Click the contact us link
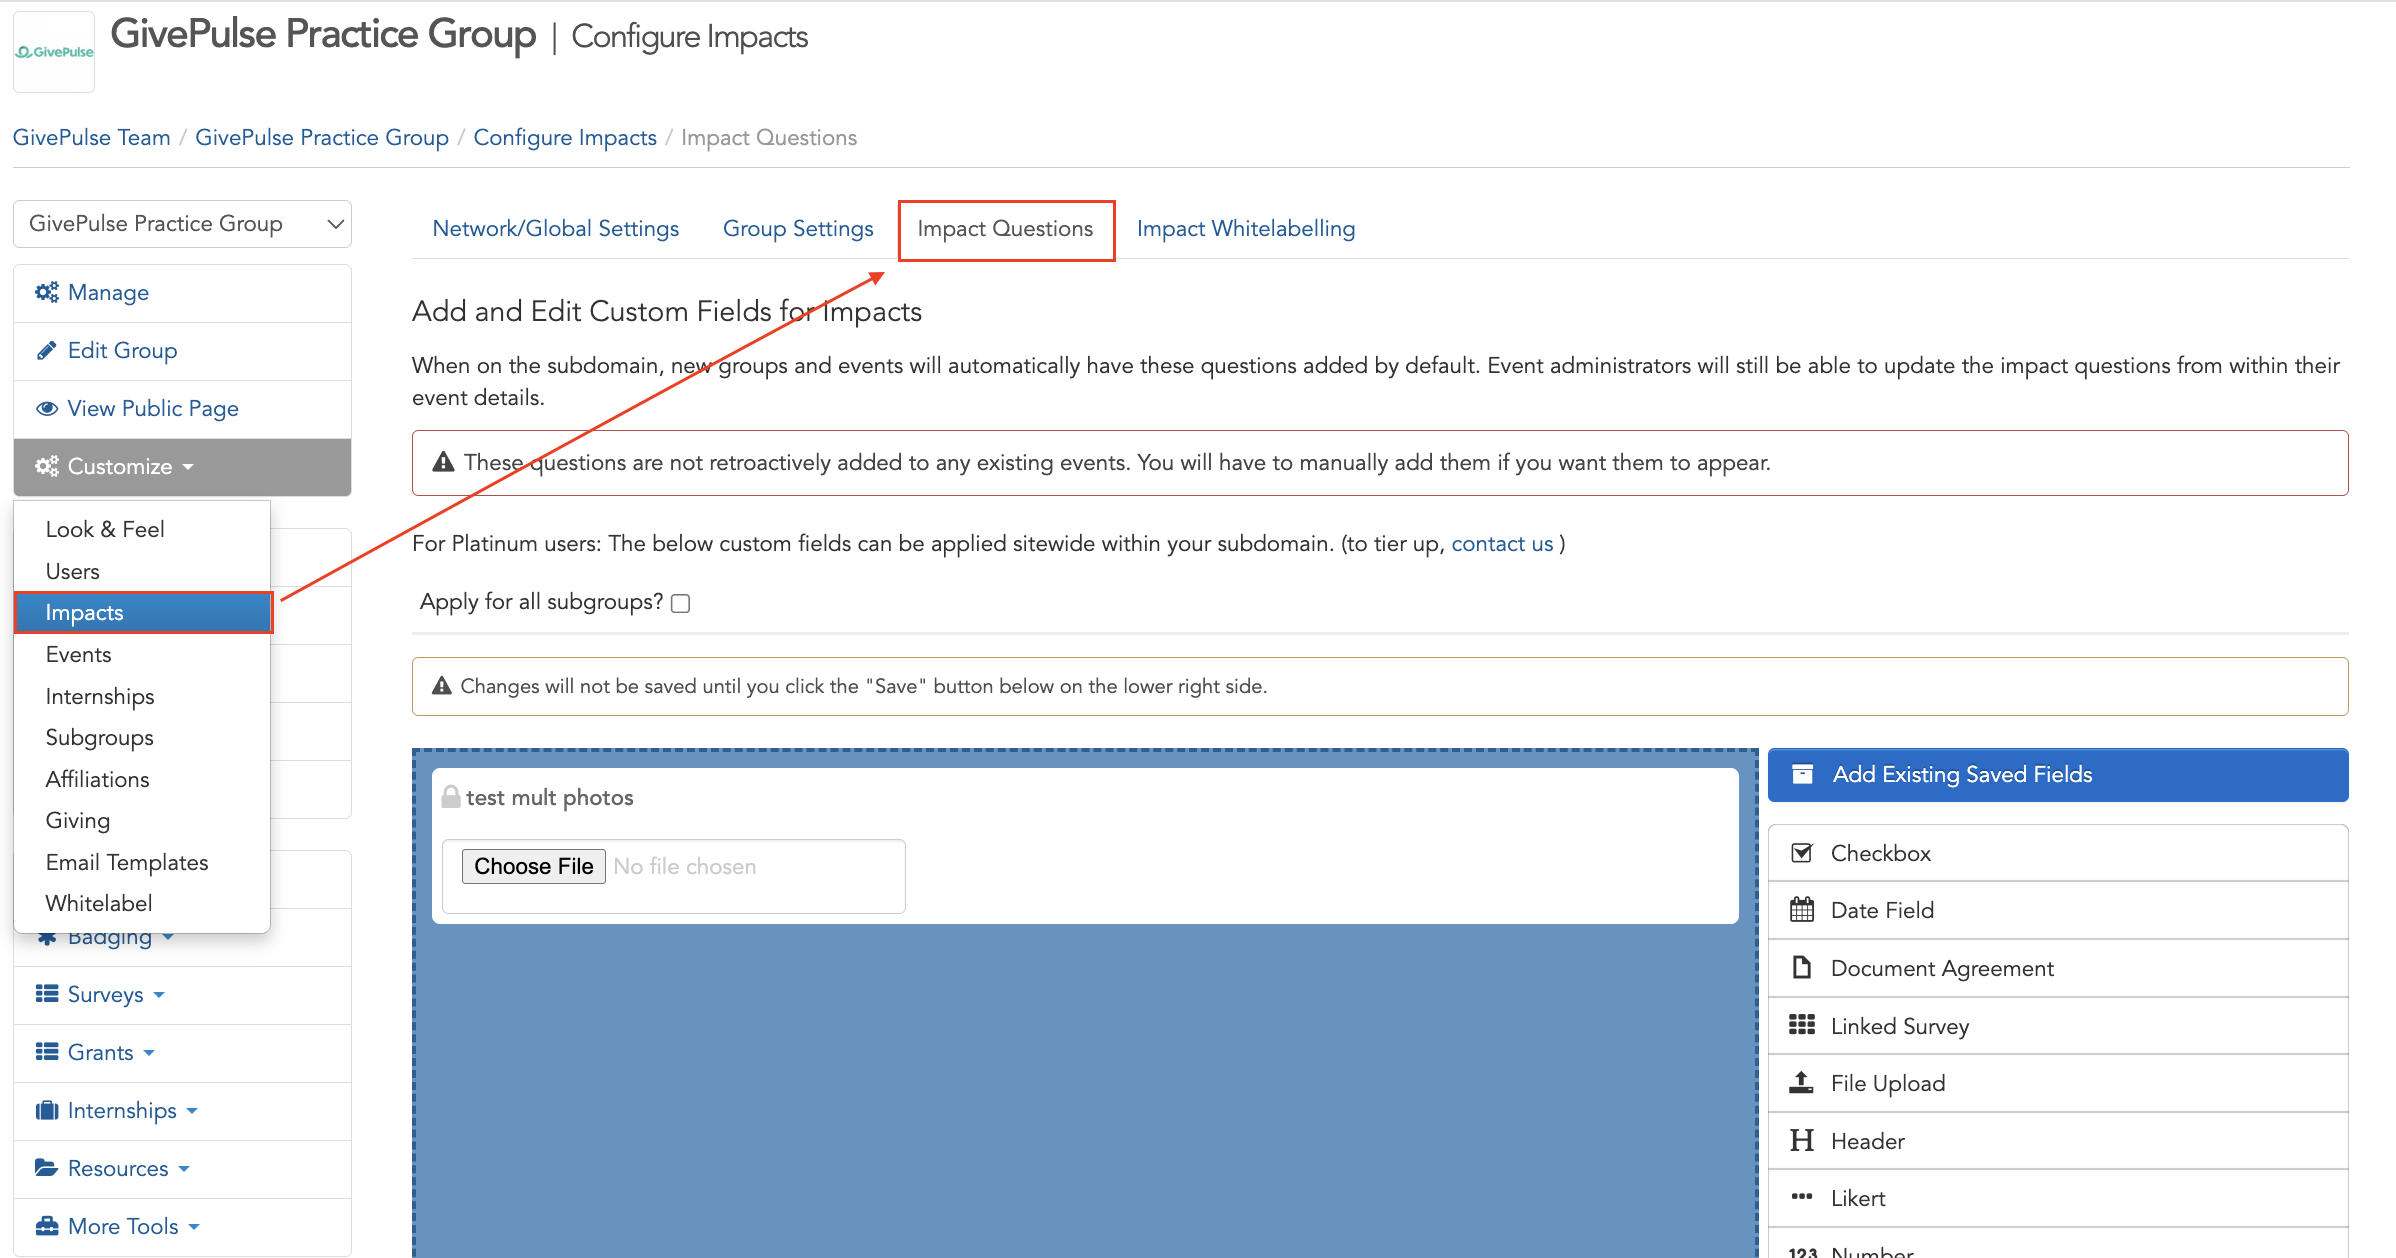2396x1258 pixels. [1502, 544]
